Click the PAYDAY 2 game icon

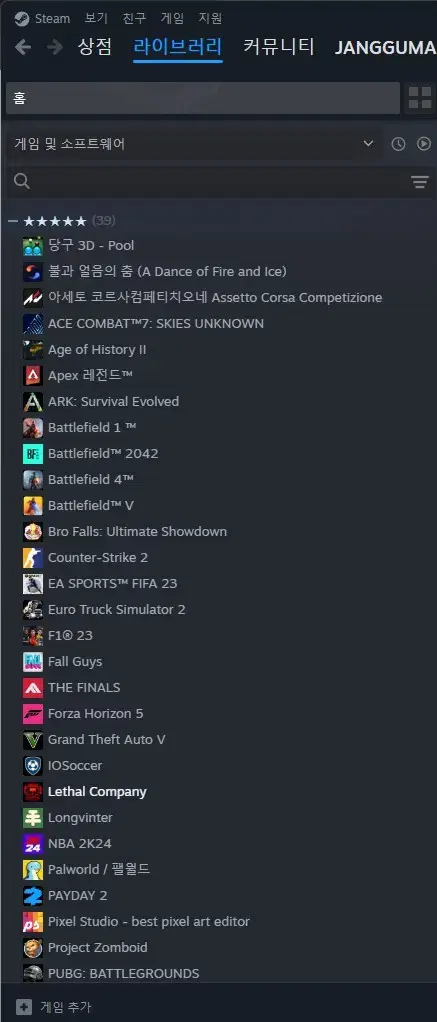point(33,896)
